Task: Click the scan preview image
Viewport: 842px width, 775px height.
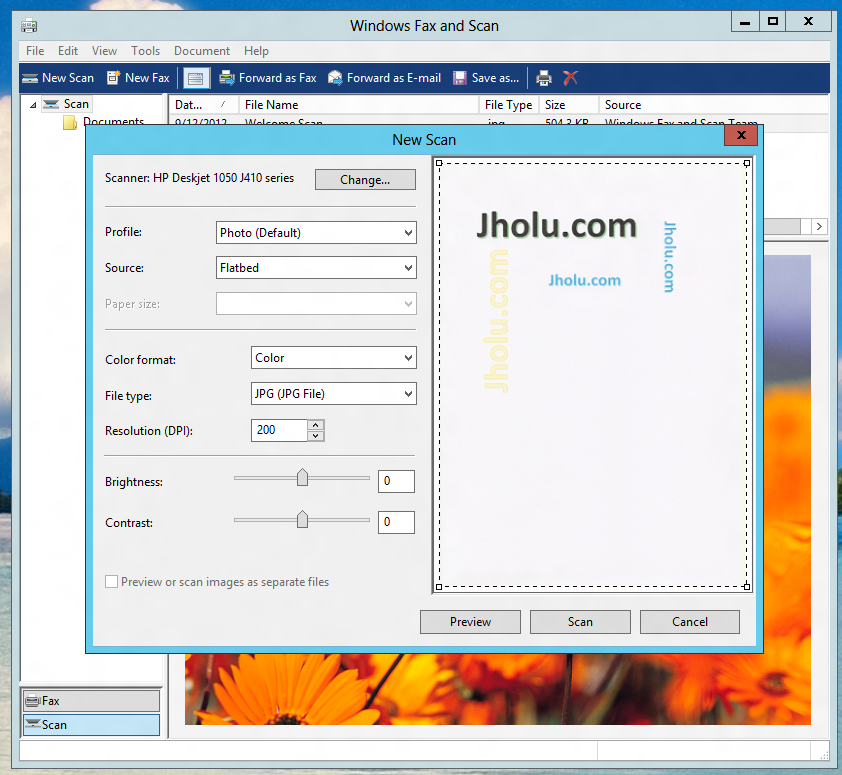Action: 592,375
